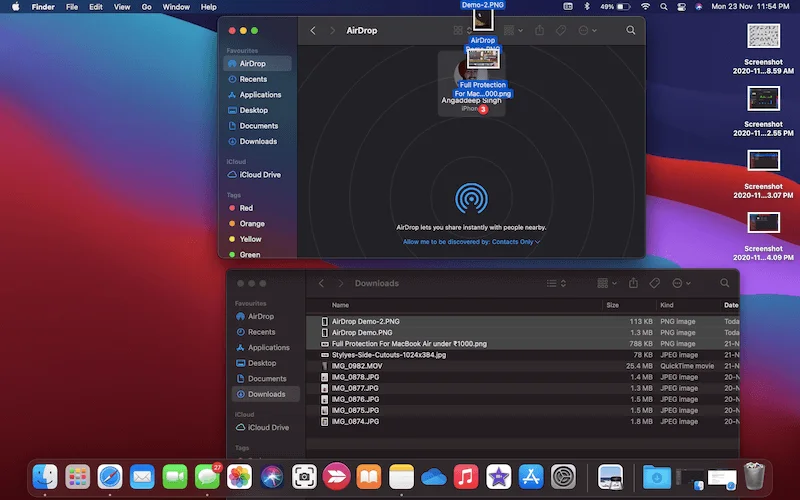Select the Yellow tag in sidebar
800x500 pixels.
[x=258, y=239]
